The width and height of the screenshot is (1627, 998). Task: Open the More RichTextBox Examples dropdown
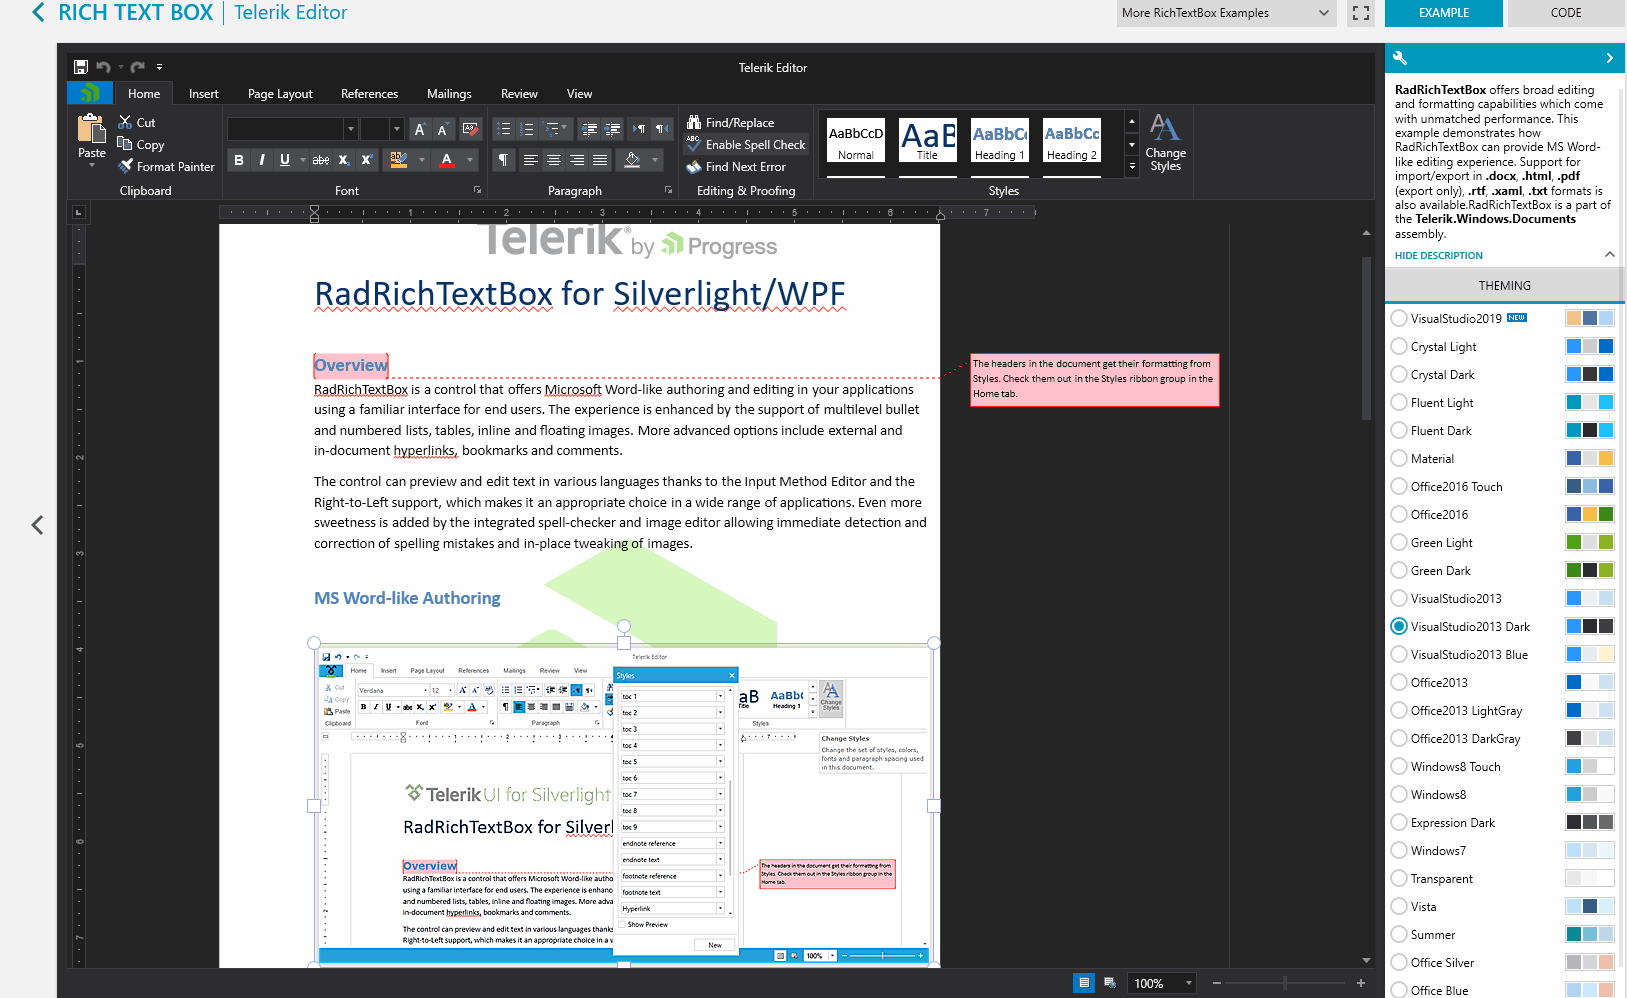(1226, 13)
